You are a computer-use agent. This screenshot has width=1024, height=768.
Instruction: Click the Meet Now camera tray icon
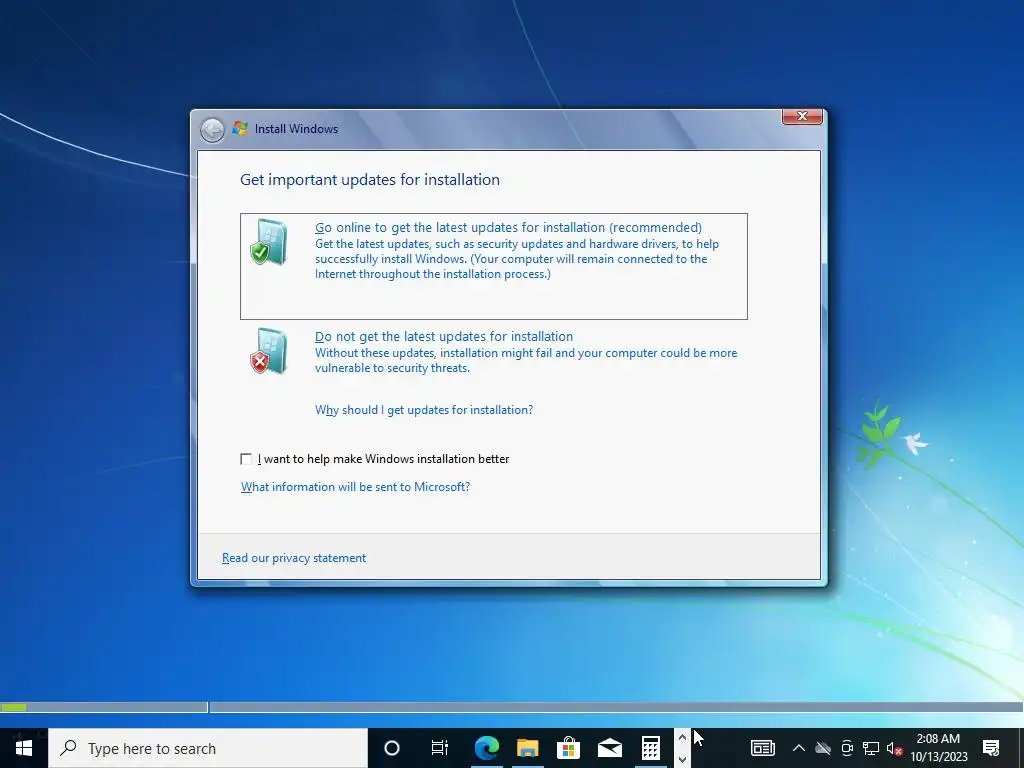click(847, 748)
